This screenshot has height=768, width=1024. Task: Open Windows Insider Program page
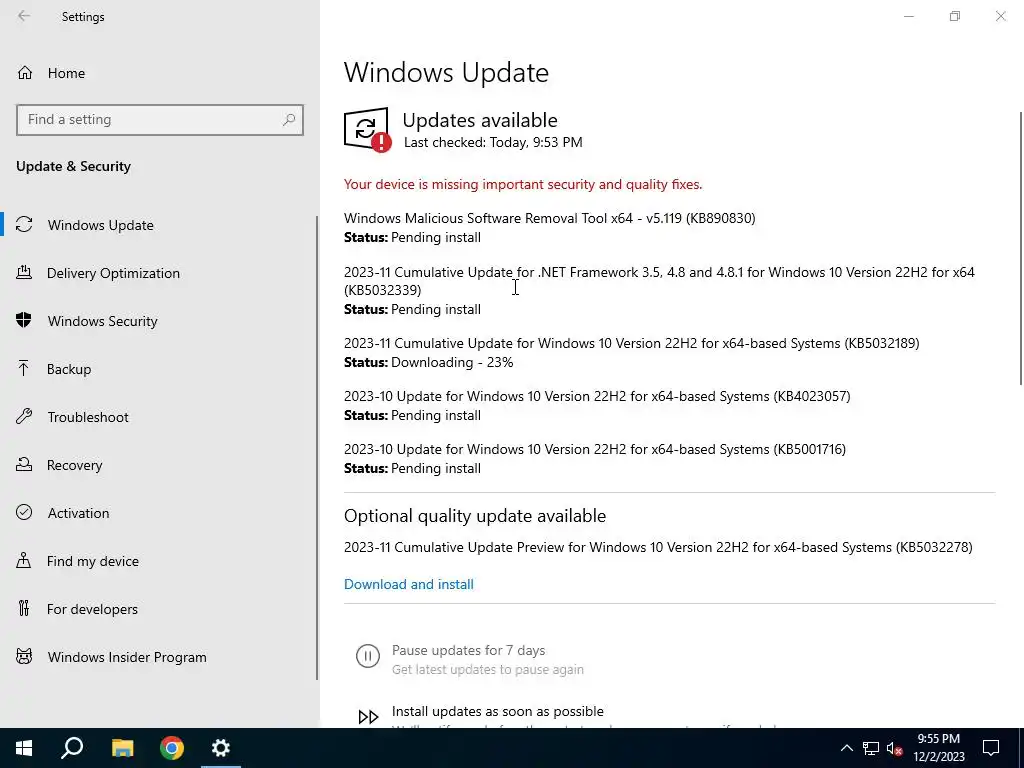click(127, 657)
